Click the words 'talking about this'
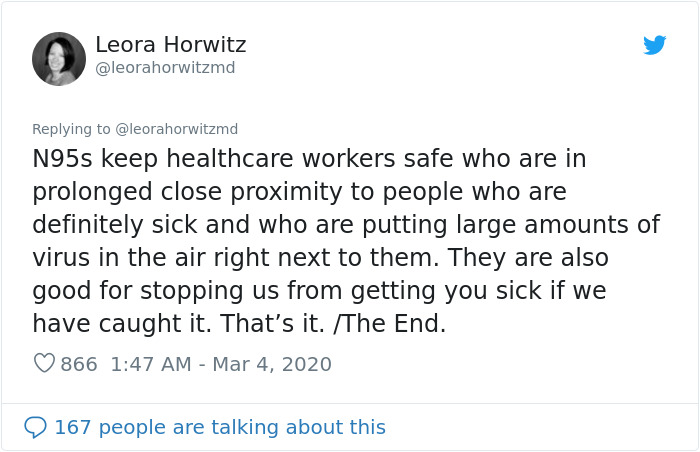 coord(298,427)
